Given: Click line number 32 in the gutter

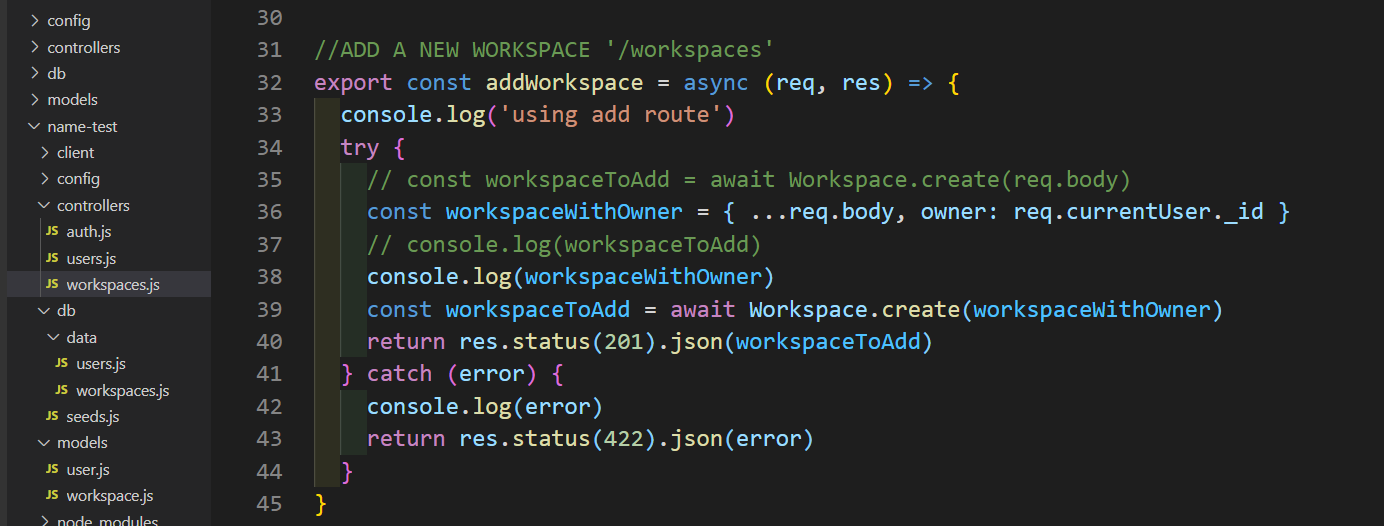Looking at the screenshot, I should (x=269, y=82).
